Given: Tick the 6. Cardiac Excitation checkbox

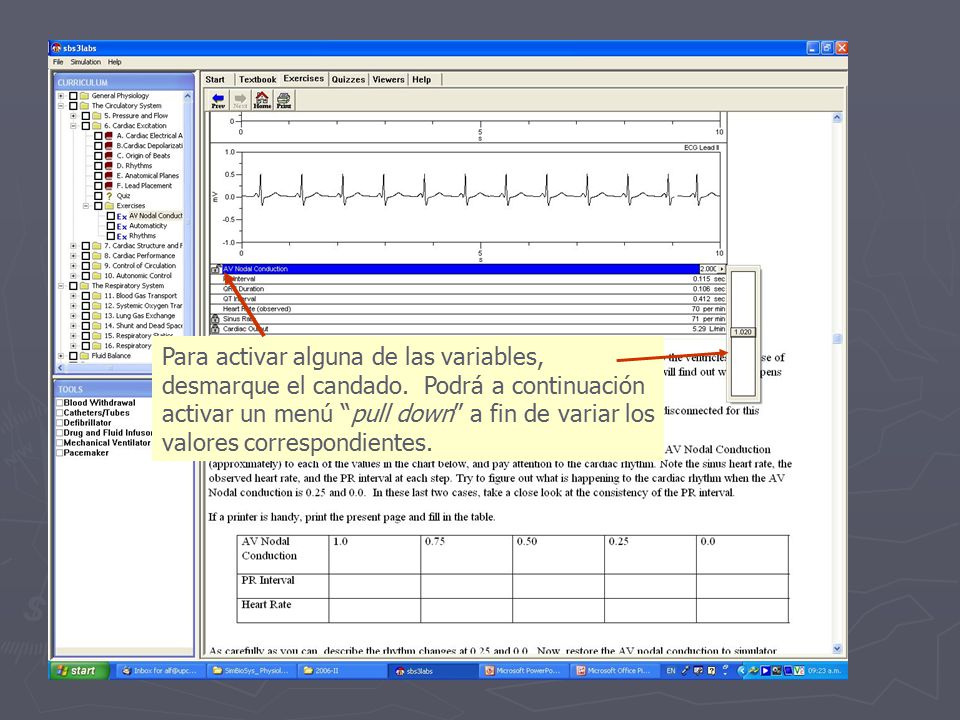Looking at the screenshot, I should 86,126.
